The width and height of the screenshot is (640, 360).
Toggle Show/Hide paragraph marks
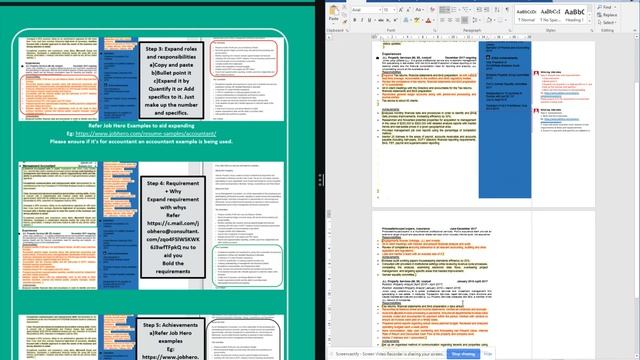tap(507, 9)
